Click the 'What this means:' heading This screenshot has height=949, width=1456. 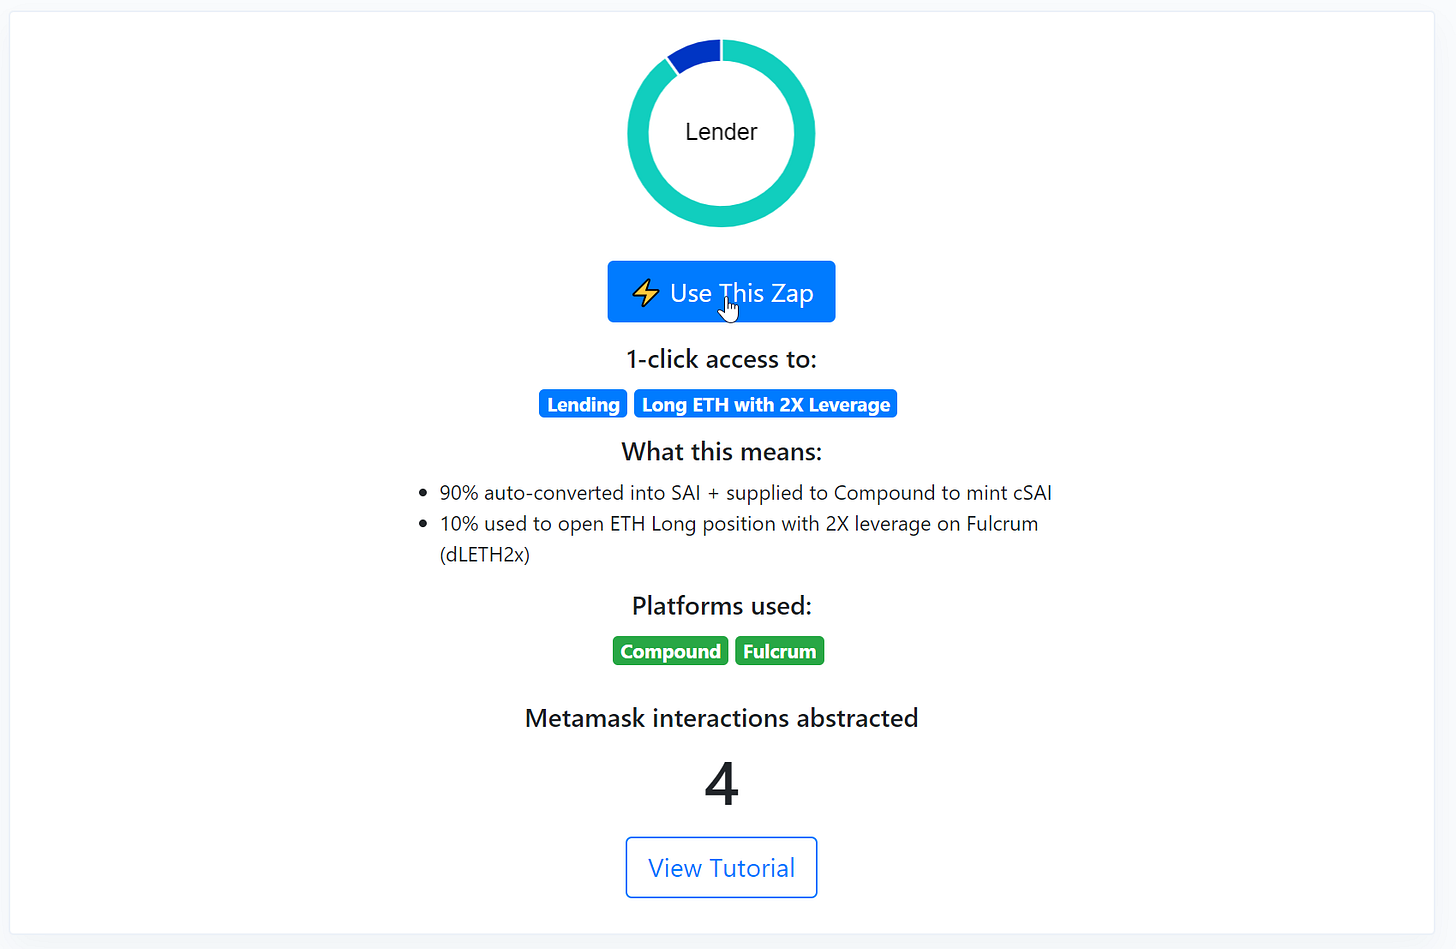click(721, 452)
